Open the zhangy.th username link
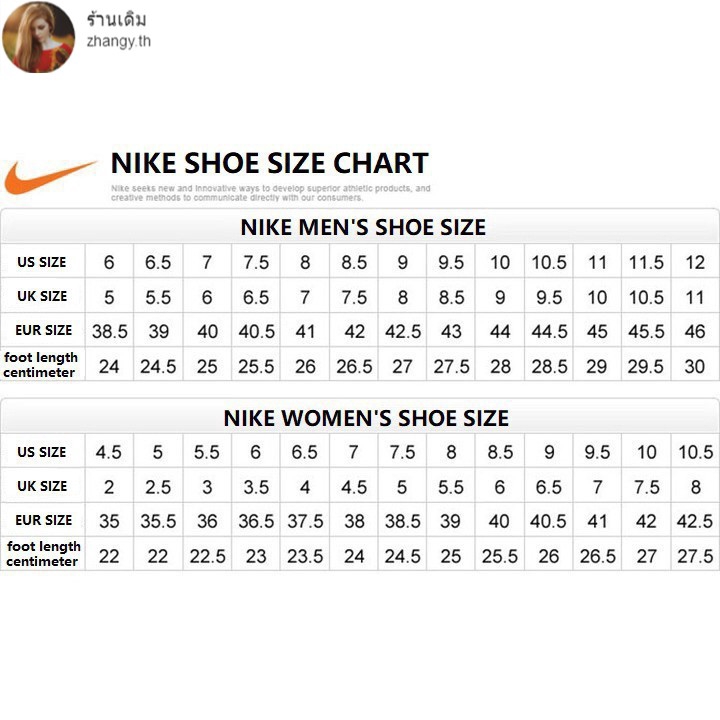720x720 pixels. click(118, 42)
